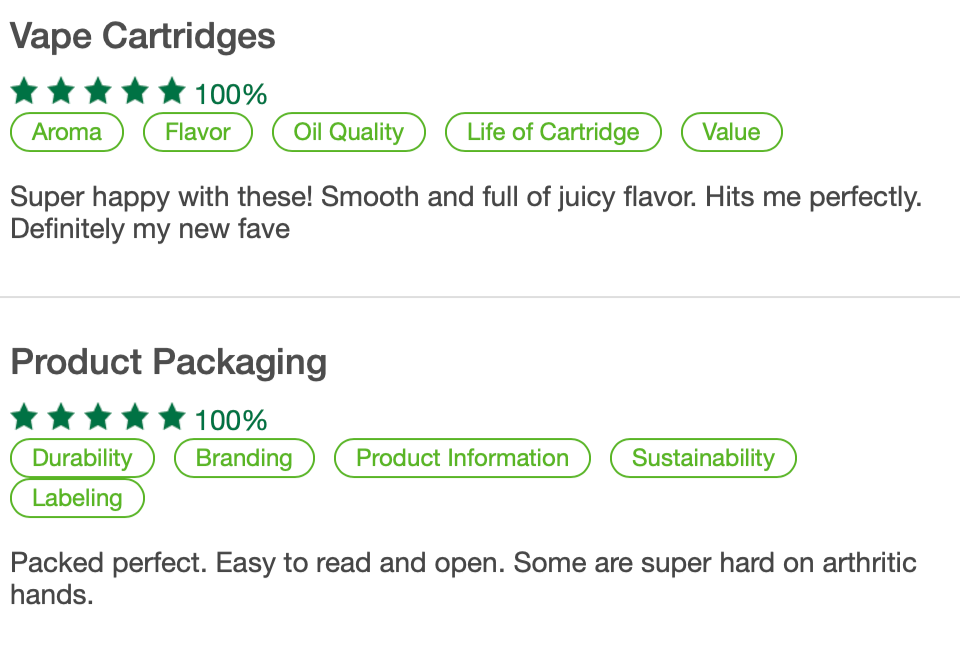Select the Aroma tag

pyautogui.click(x=67, y=132)
